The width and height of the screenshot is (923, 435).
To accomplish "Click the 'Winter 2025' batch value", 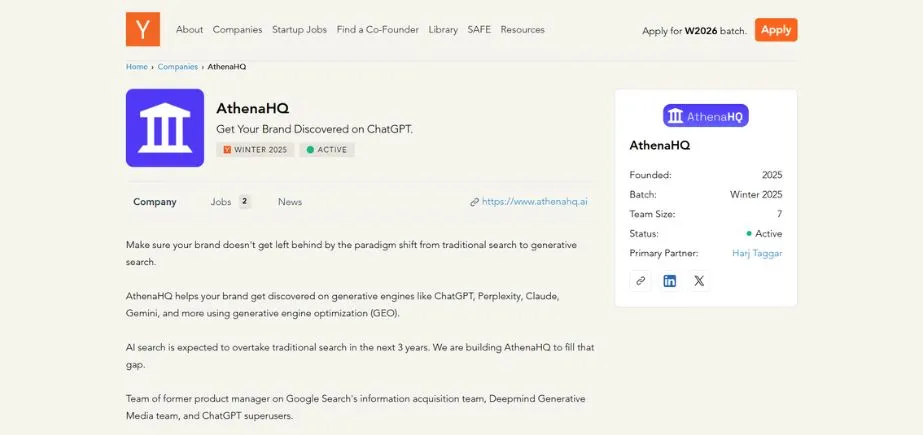I will click(x=756, y=194).
